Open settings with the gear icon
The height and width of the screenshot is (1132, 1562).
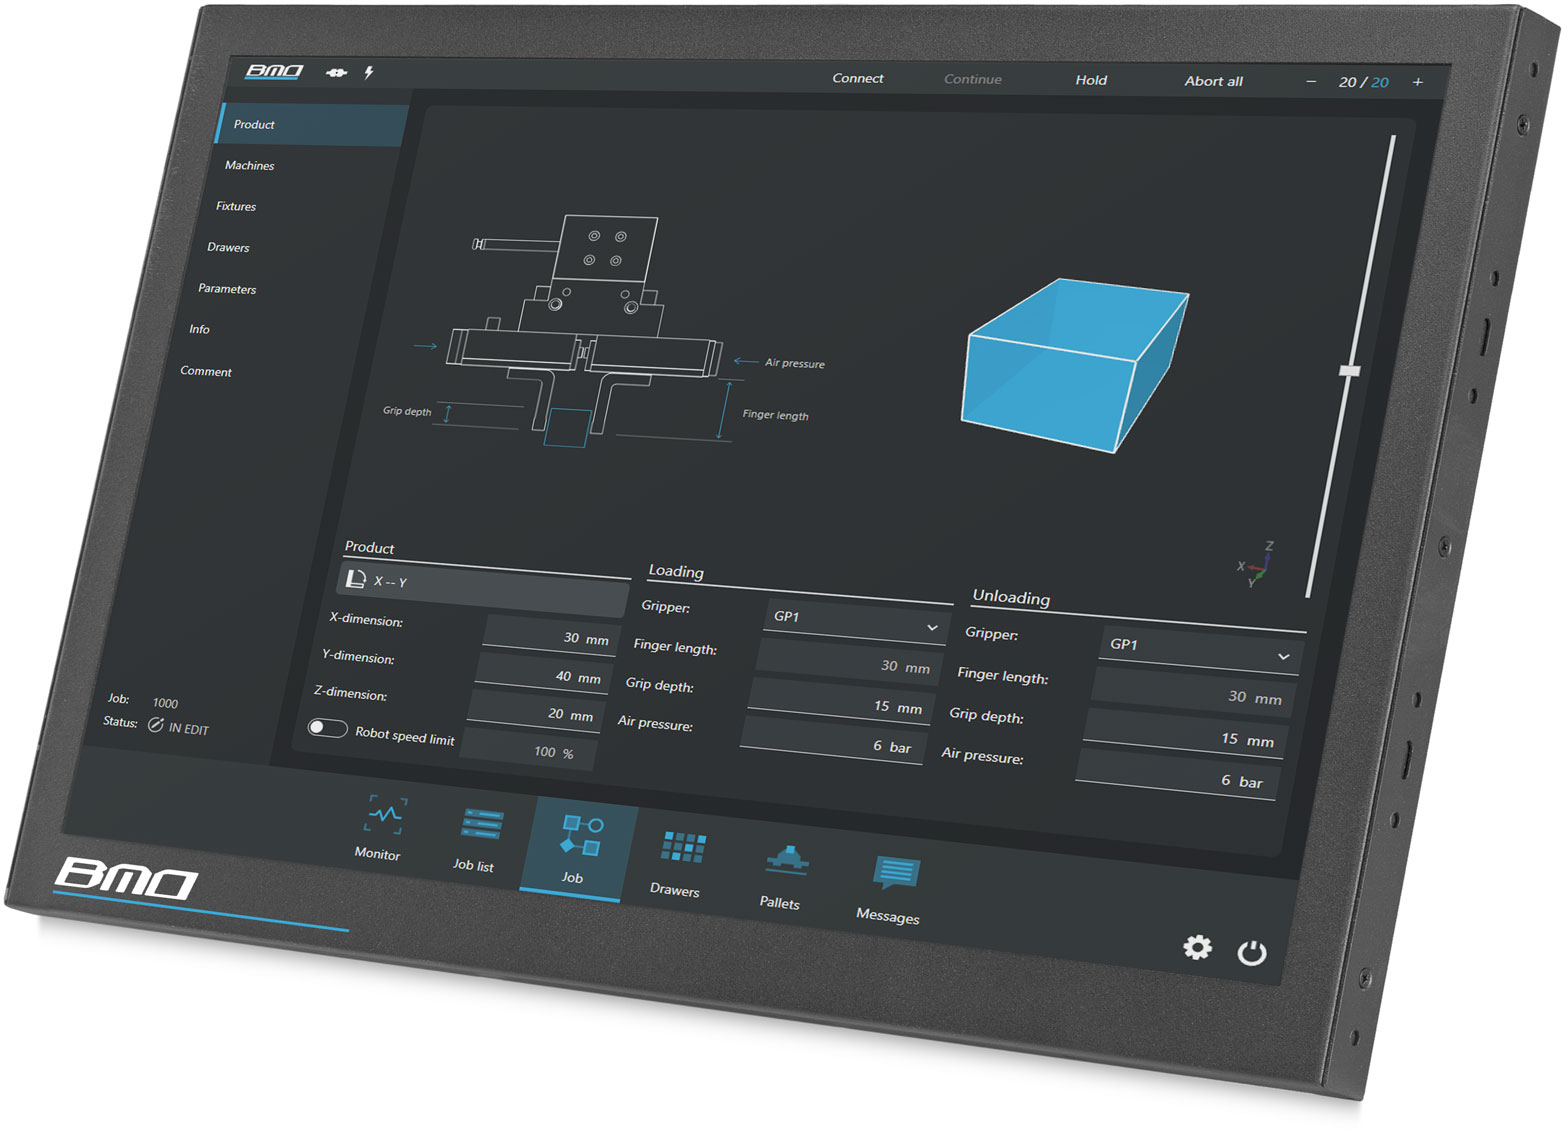point(1196,946)
